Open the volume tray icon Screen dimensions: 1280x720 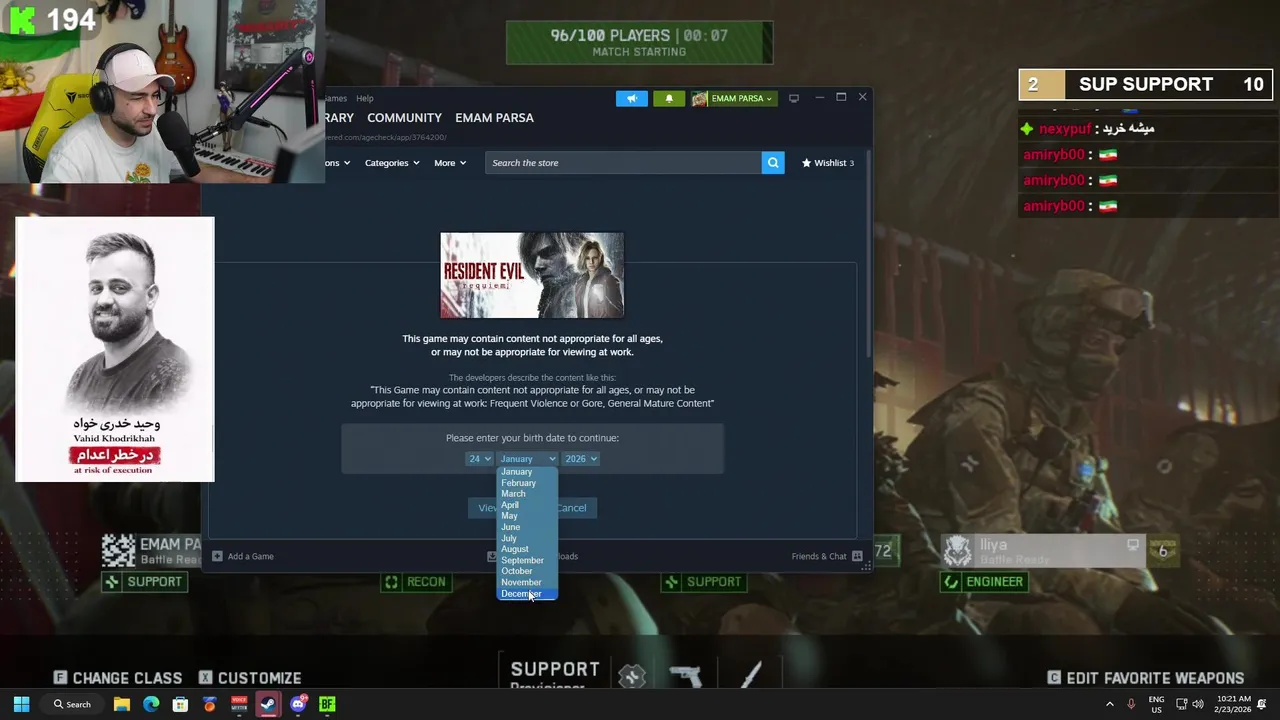1198,704
